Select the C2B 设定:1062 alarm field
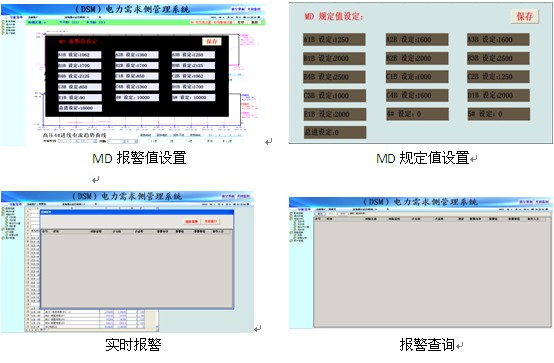This screenshot has height=363, width=554. click(x=193, y=76)
